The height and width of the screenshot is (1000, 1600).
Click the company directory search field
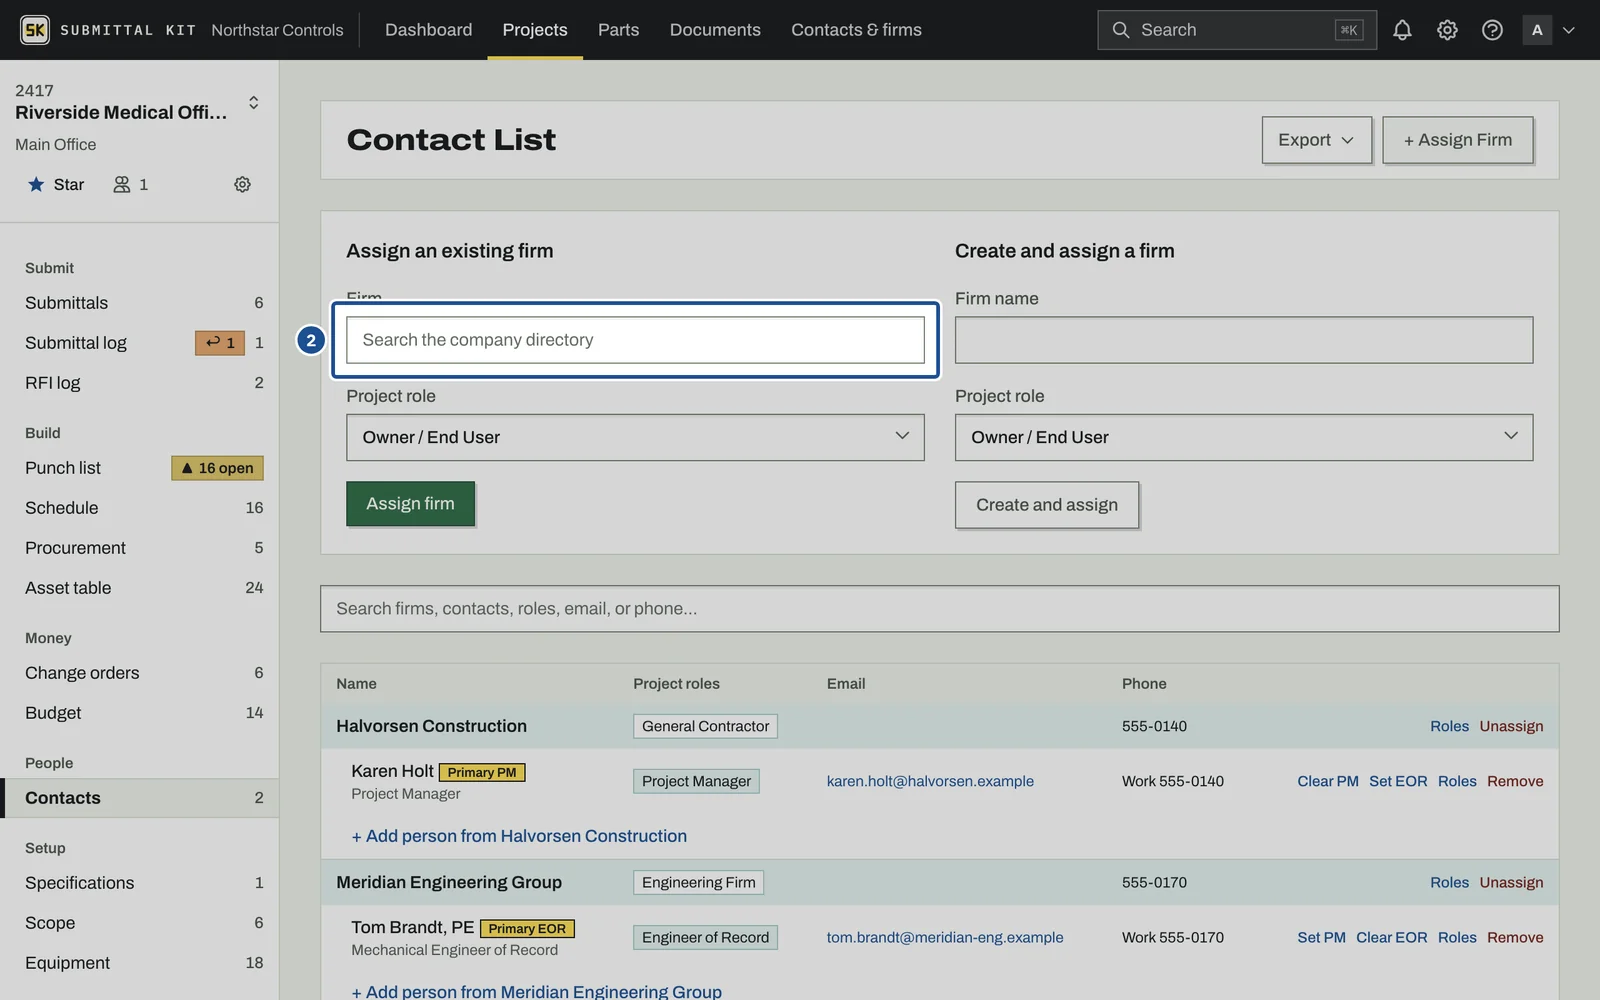pos(635,340)
